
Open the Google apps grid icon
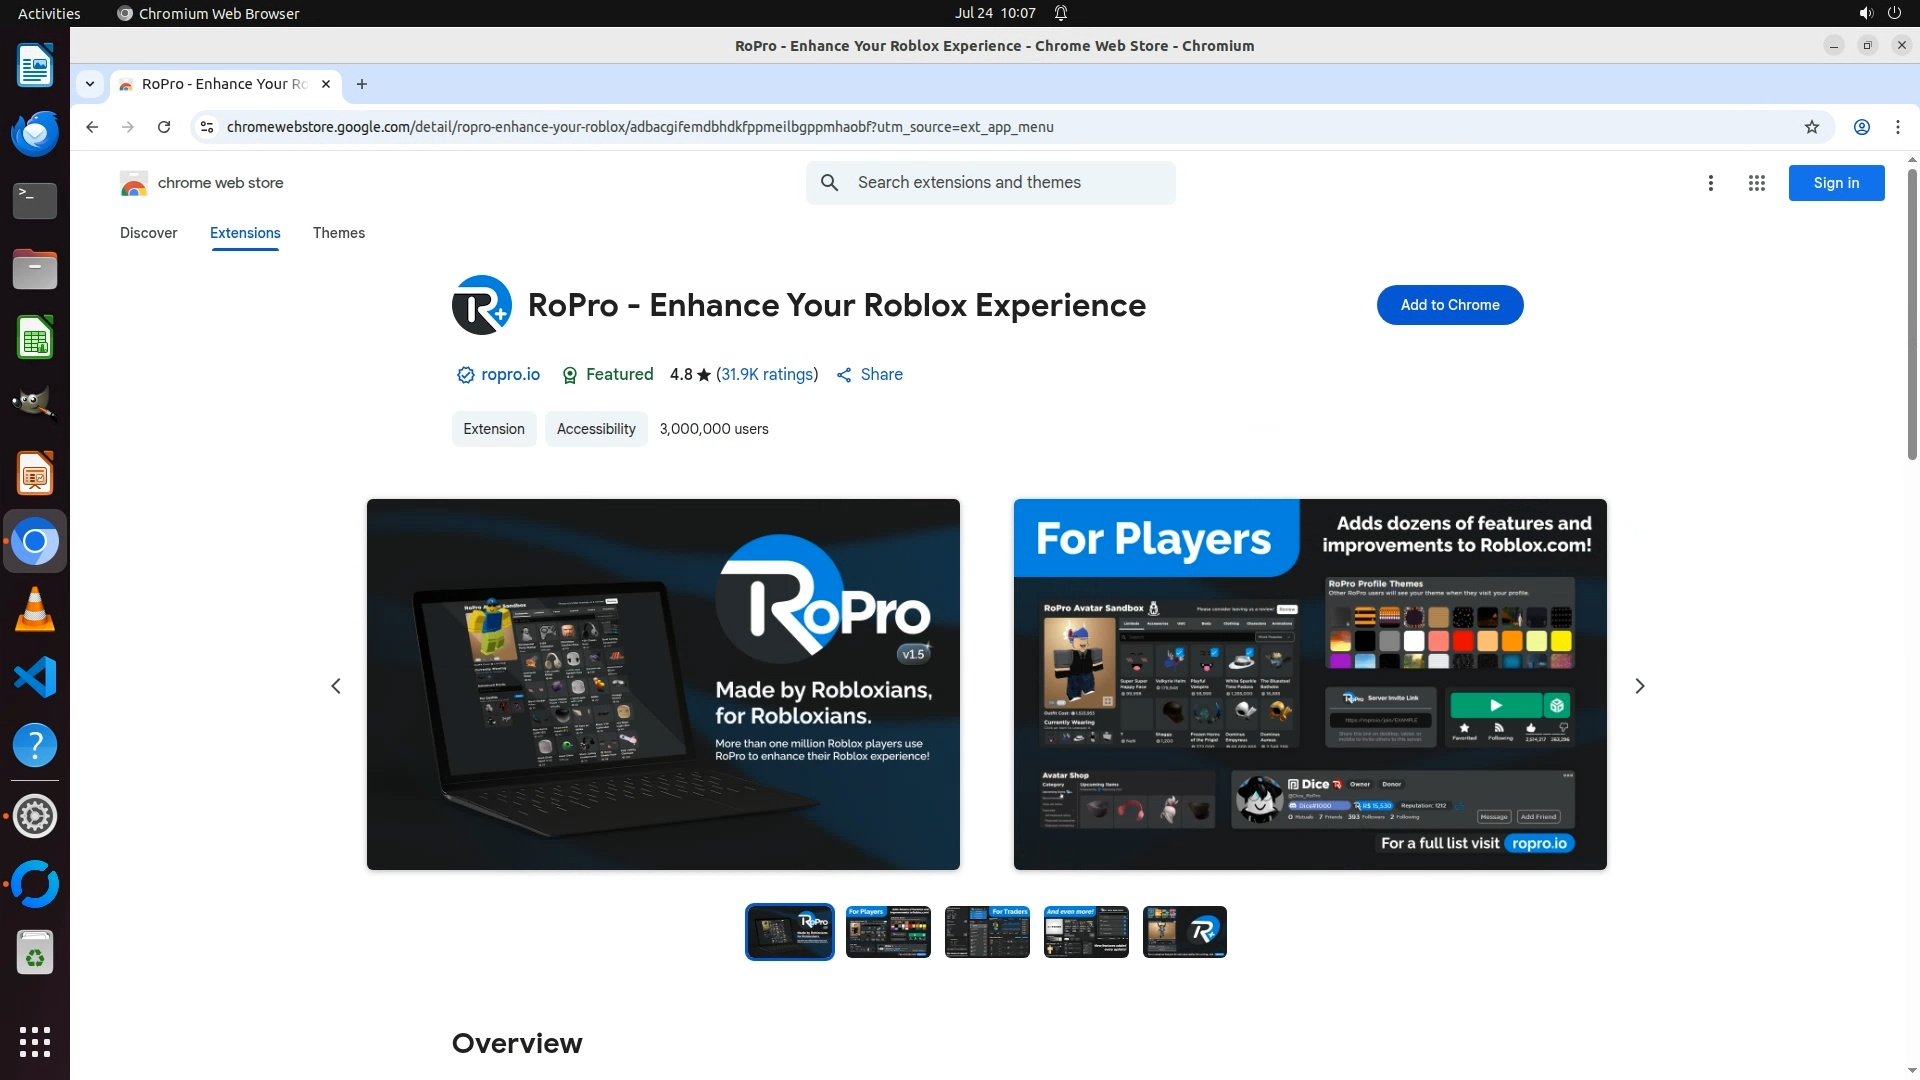(1756, 183)
